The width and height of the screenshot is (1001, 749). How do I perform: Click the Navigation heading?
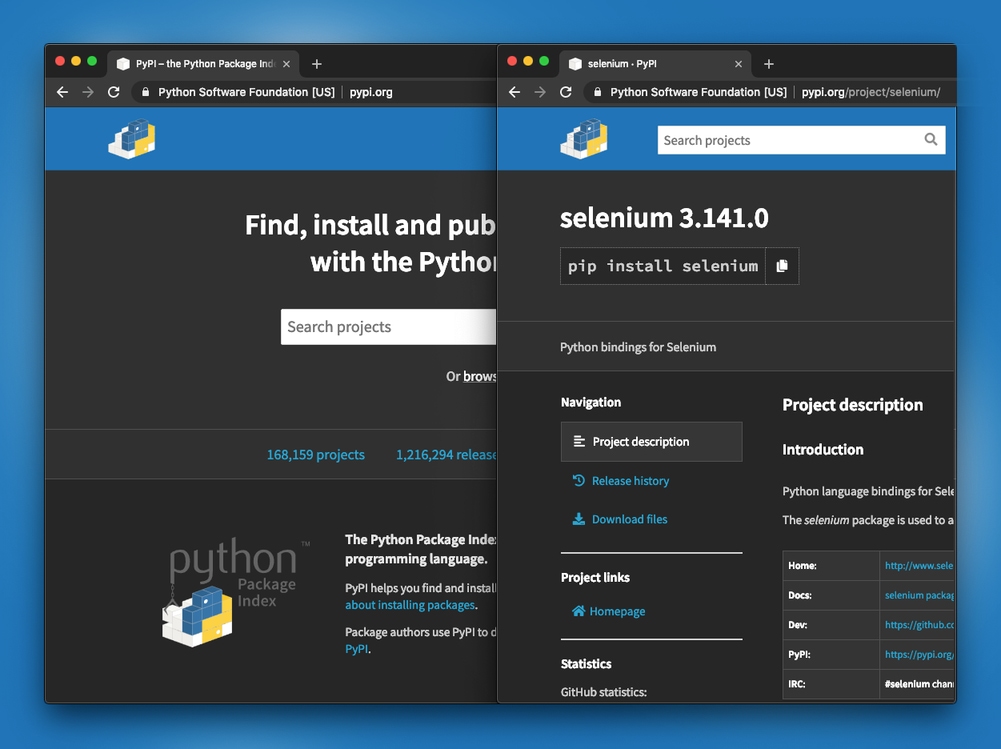[591, 402]
